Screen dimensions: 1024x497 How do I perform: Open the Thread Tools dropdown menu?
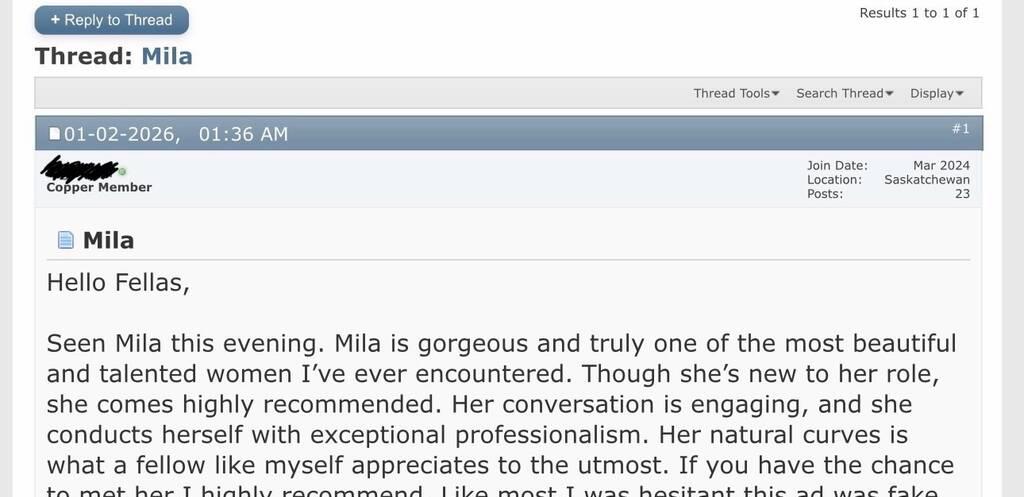click(x=736, y=93)
